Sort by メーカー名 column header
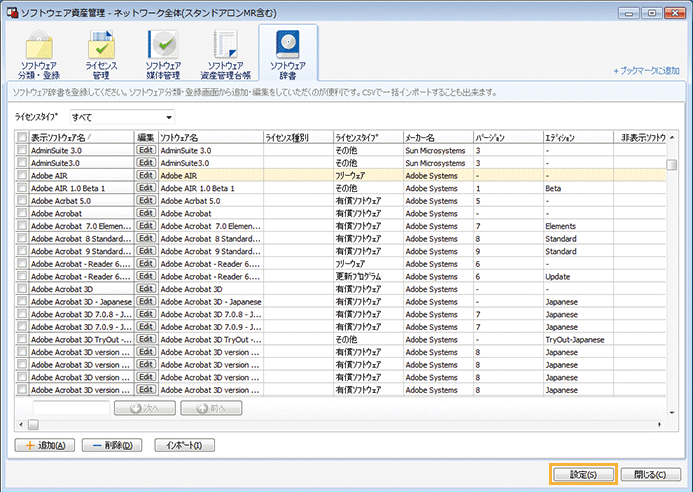This screenshot has height=492, width=693. [438, 137]
